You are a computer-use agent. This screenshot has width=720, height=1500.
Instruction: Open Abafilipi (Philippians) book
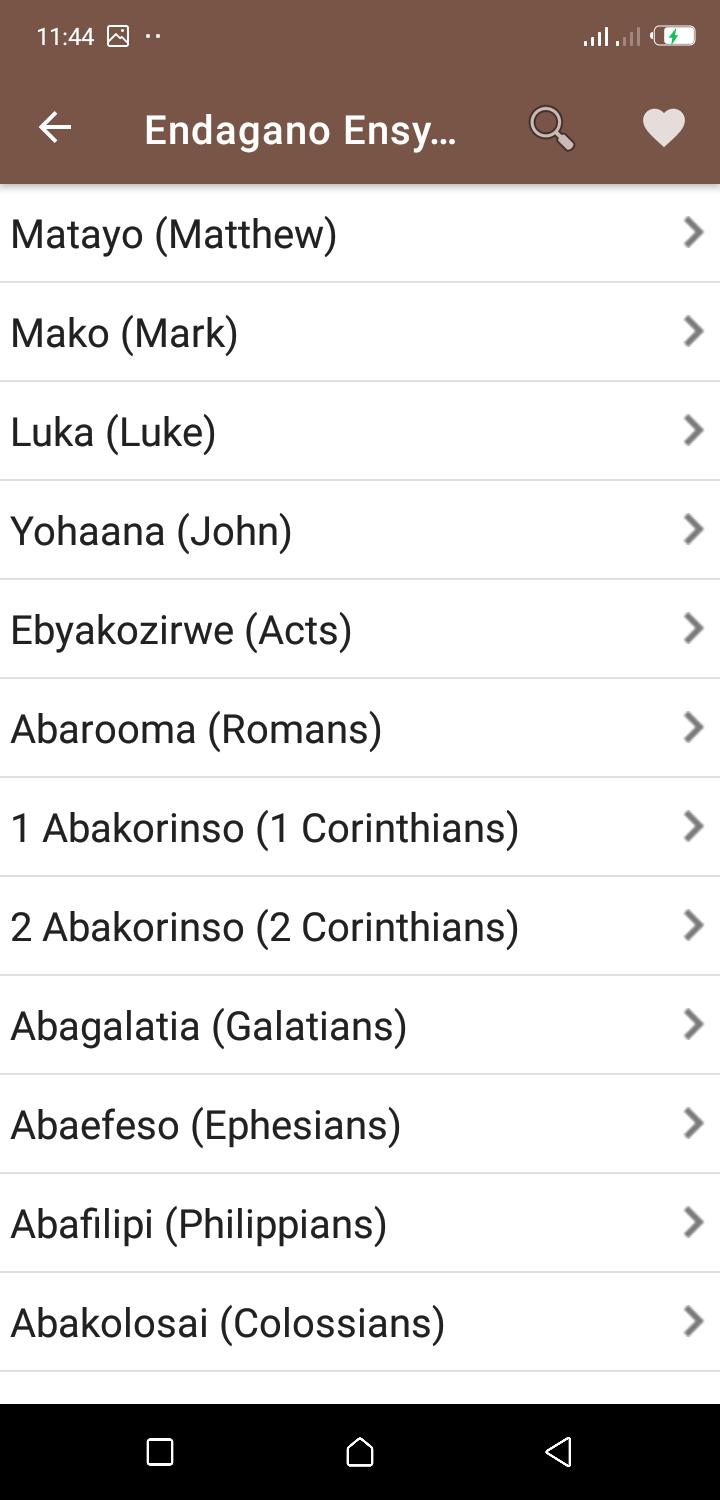click(x=360, y=1223)
